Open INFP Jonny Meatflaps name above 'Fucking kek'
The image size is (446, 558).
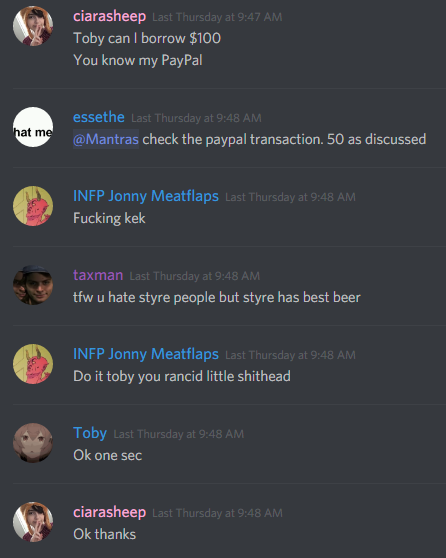(146, 196)
